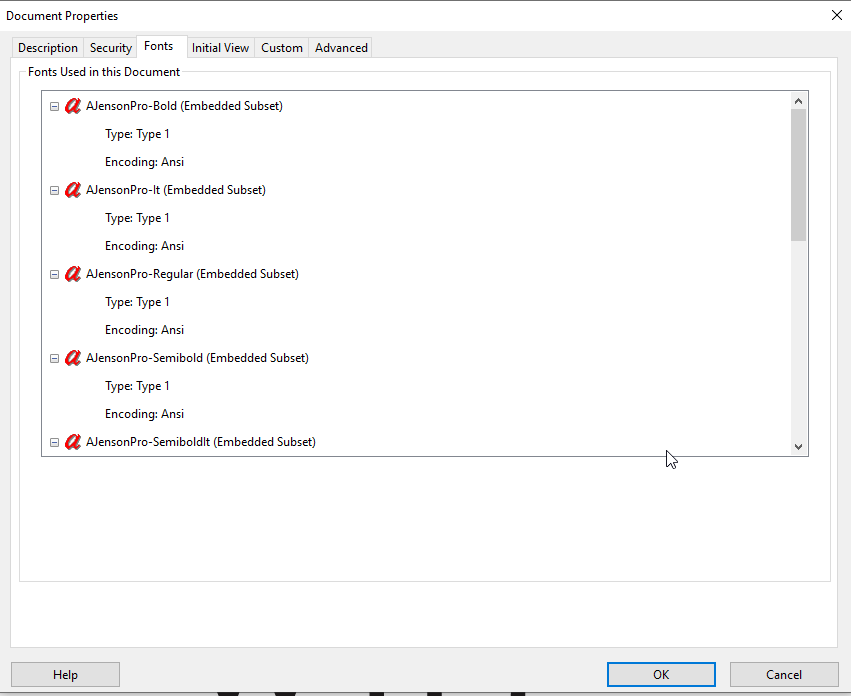Click the font icon beside AJensonPro-It
The height and width of the screenshot is (696, 851).
72,189
